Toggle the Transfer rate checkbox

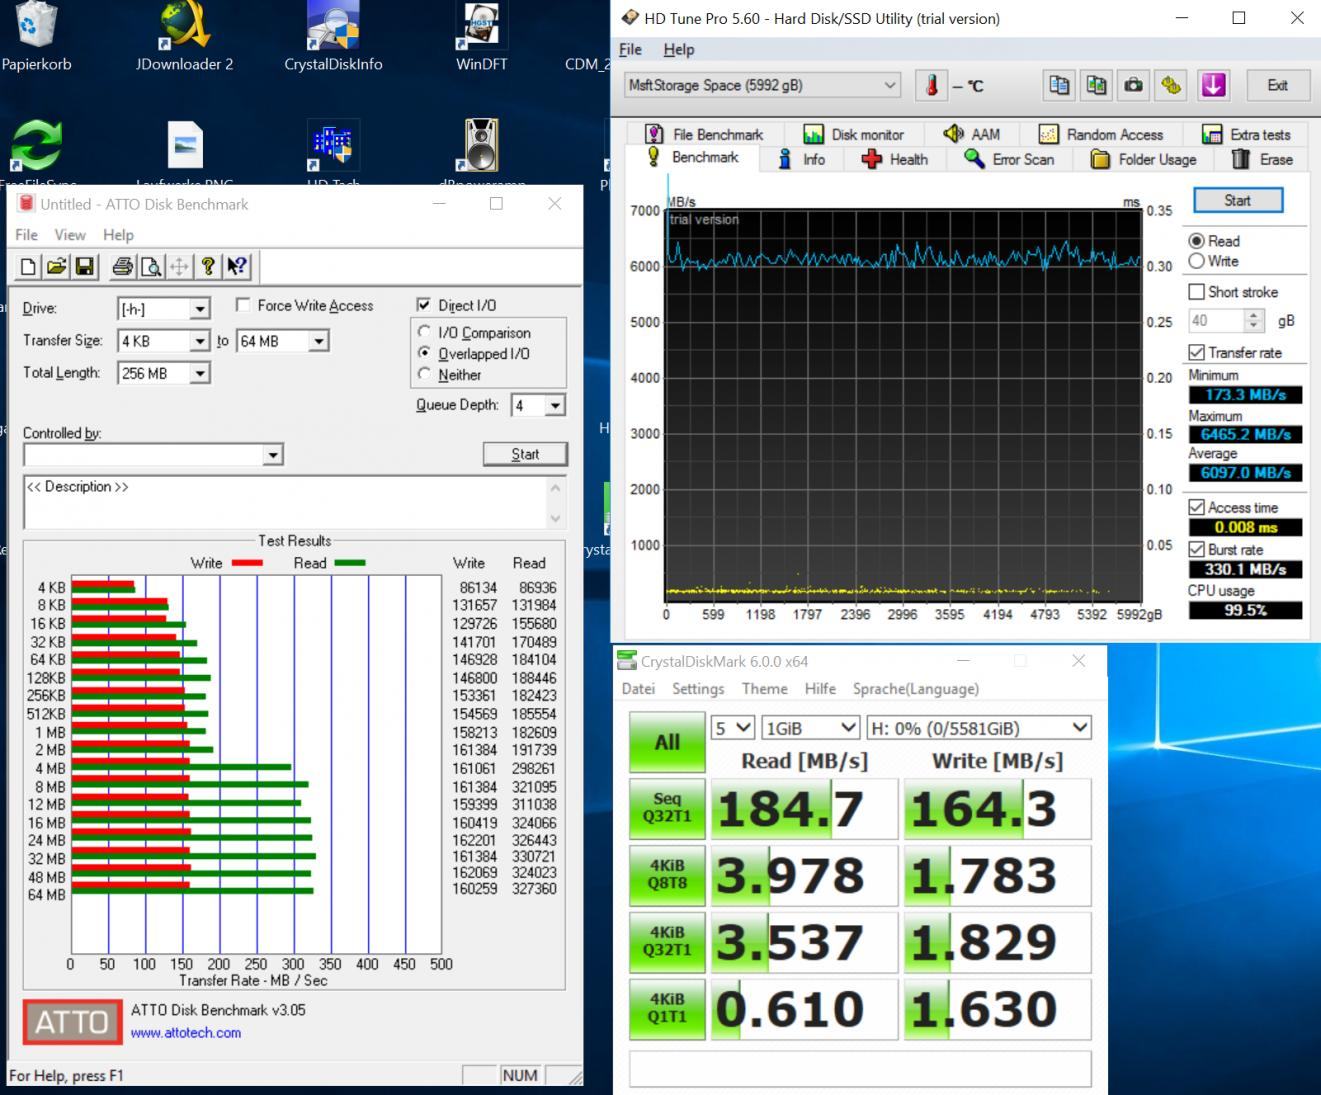1196,352
